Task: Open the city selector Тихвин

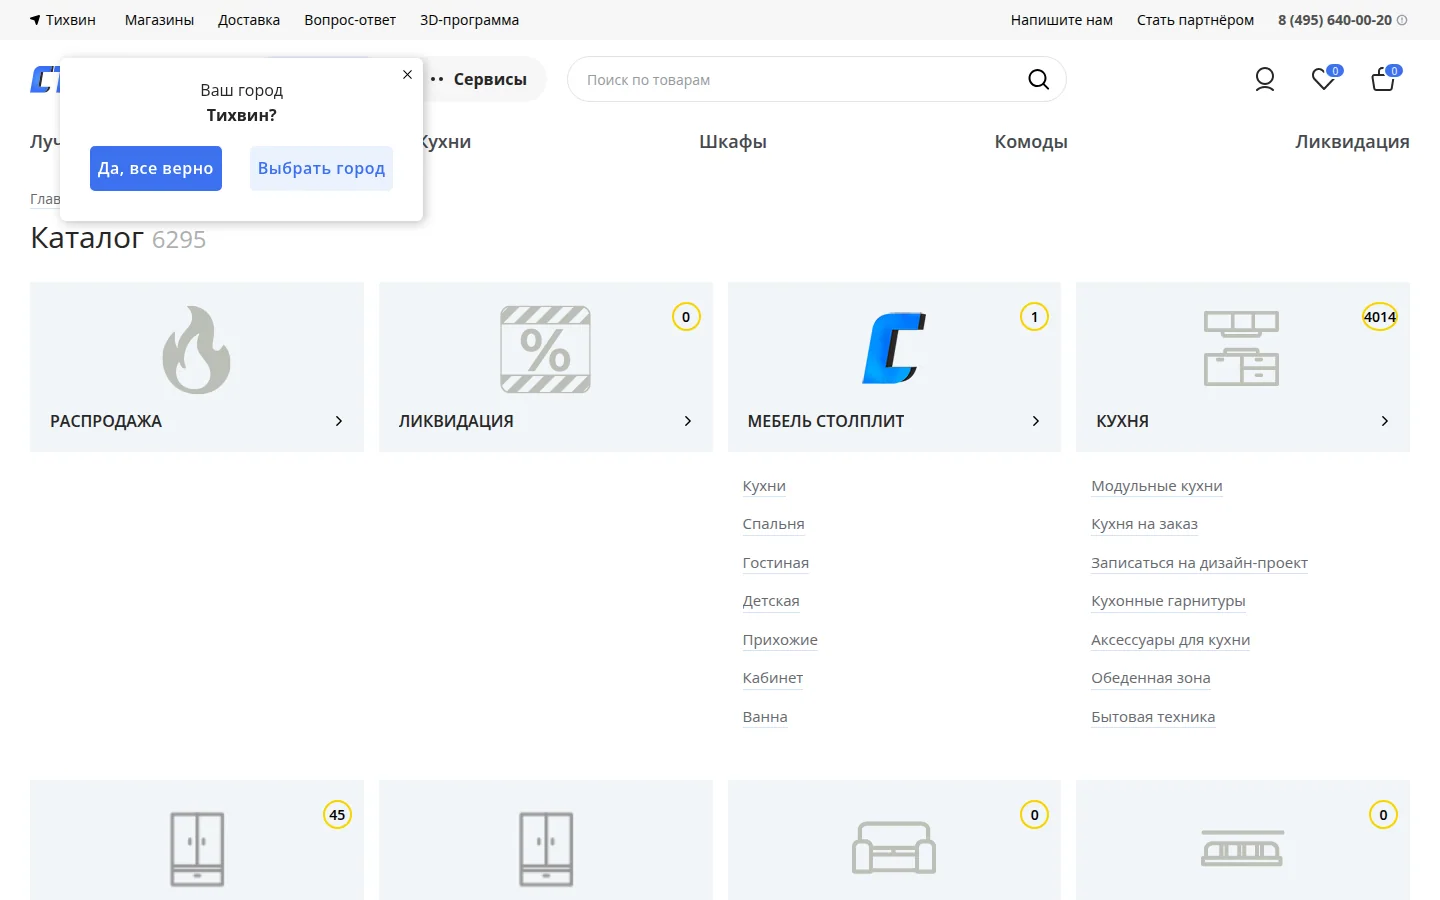Action: 71,20
